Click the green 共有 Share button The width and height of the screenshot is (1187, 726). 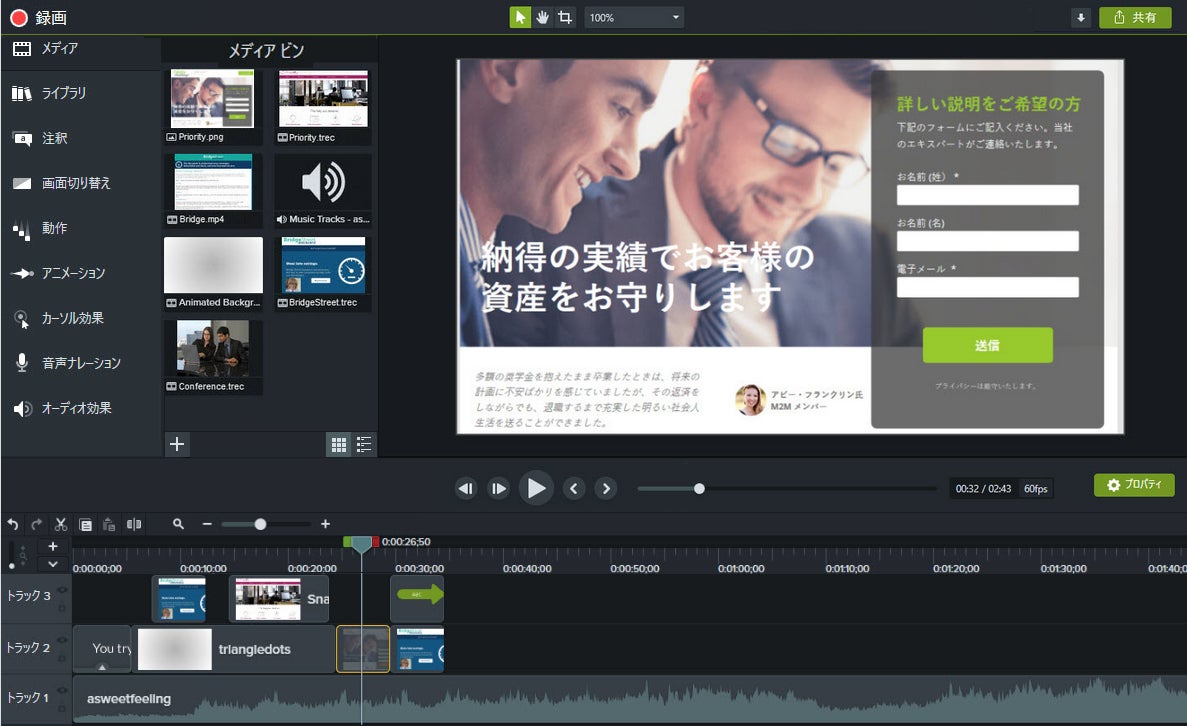[x=1135, y=17]
